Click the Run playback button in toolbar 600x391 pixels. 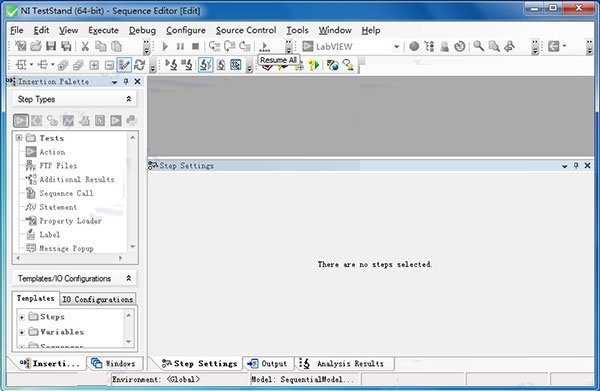pos(165,47)
